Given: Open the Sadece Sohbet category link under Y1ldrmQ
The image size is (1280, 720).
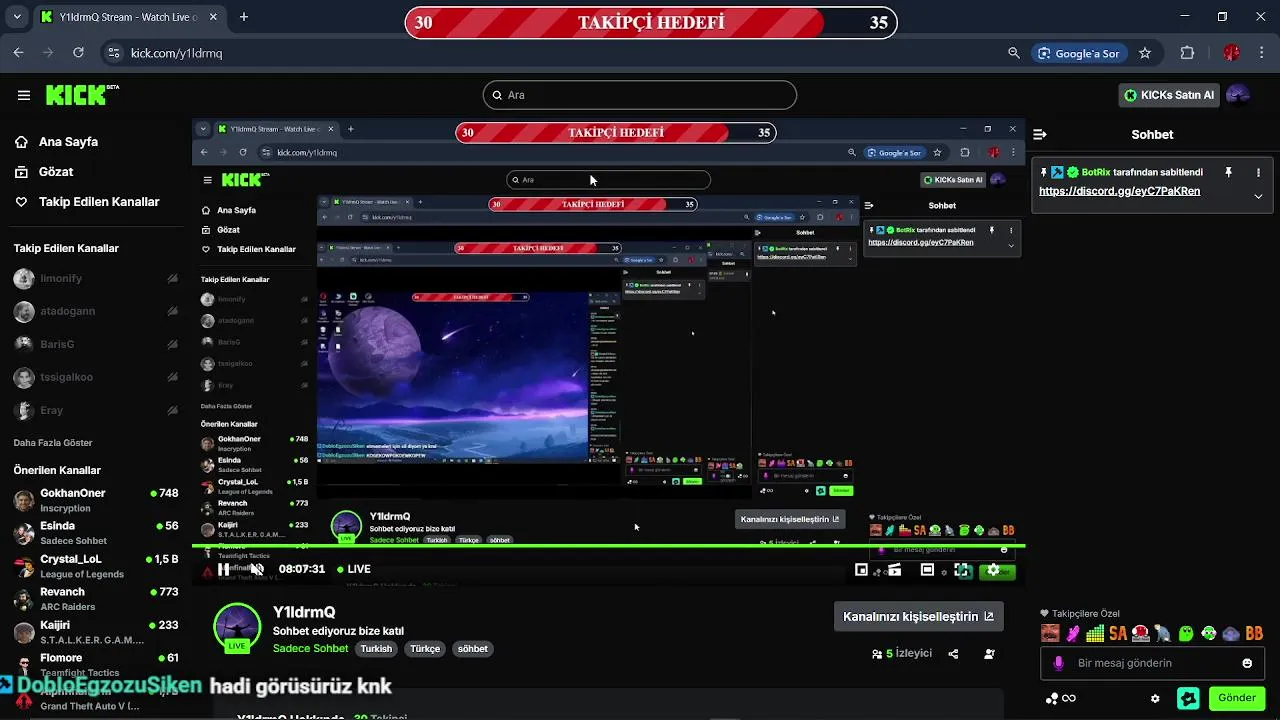Looking at the screenshot, I should coord(310,649).
